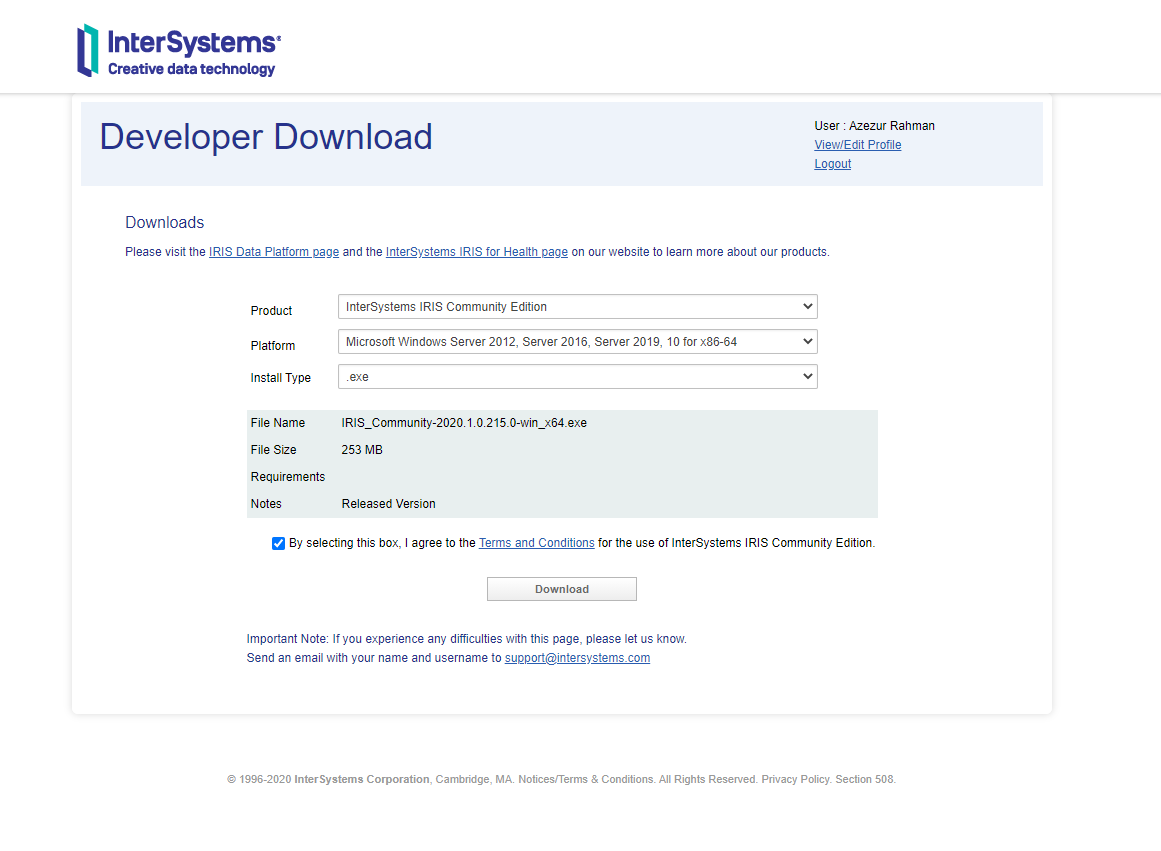Click the Notes label
The image size is (1161, 851).
(x=266, y=504)
